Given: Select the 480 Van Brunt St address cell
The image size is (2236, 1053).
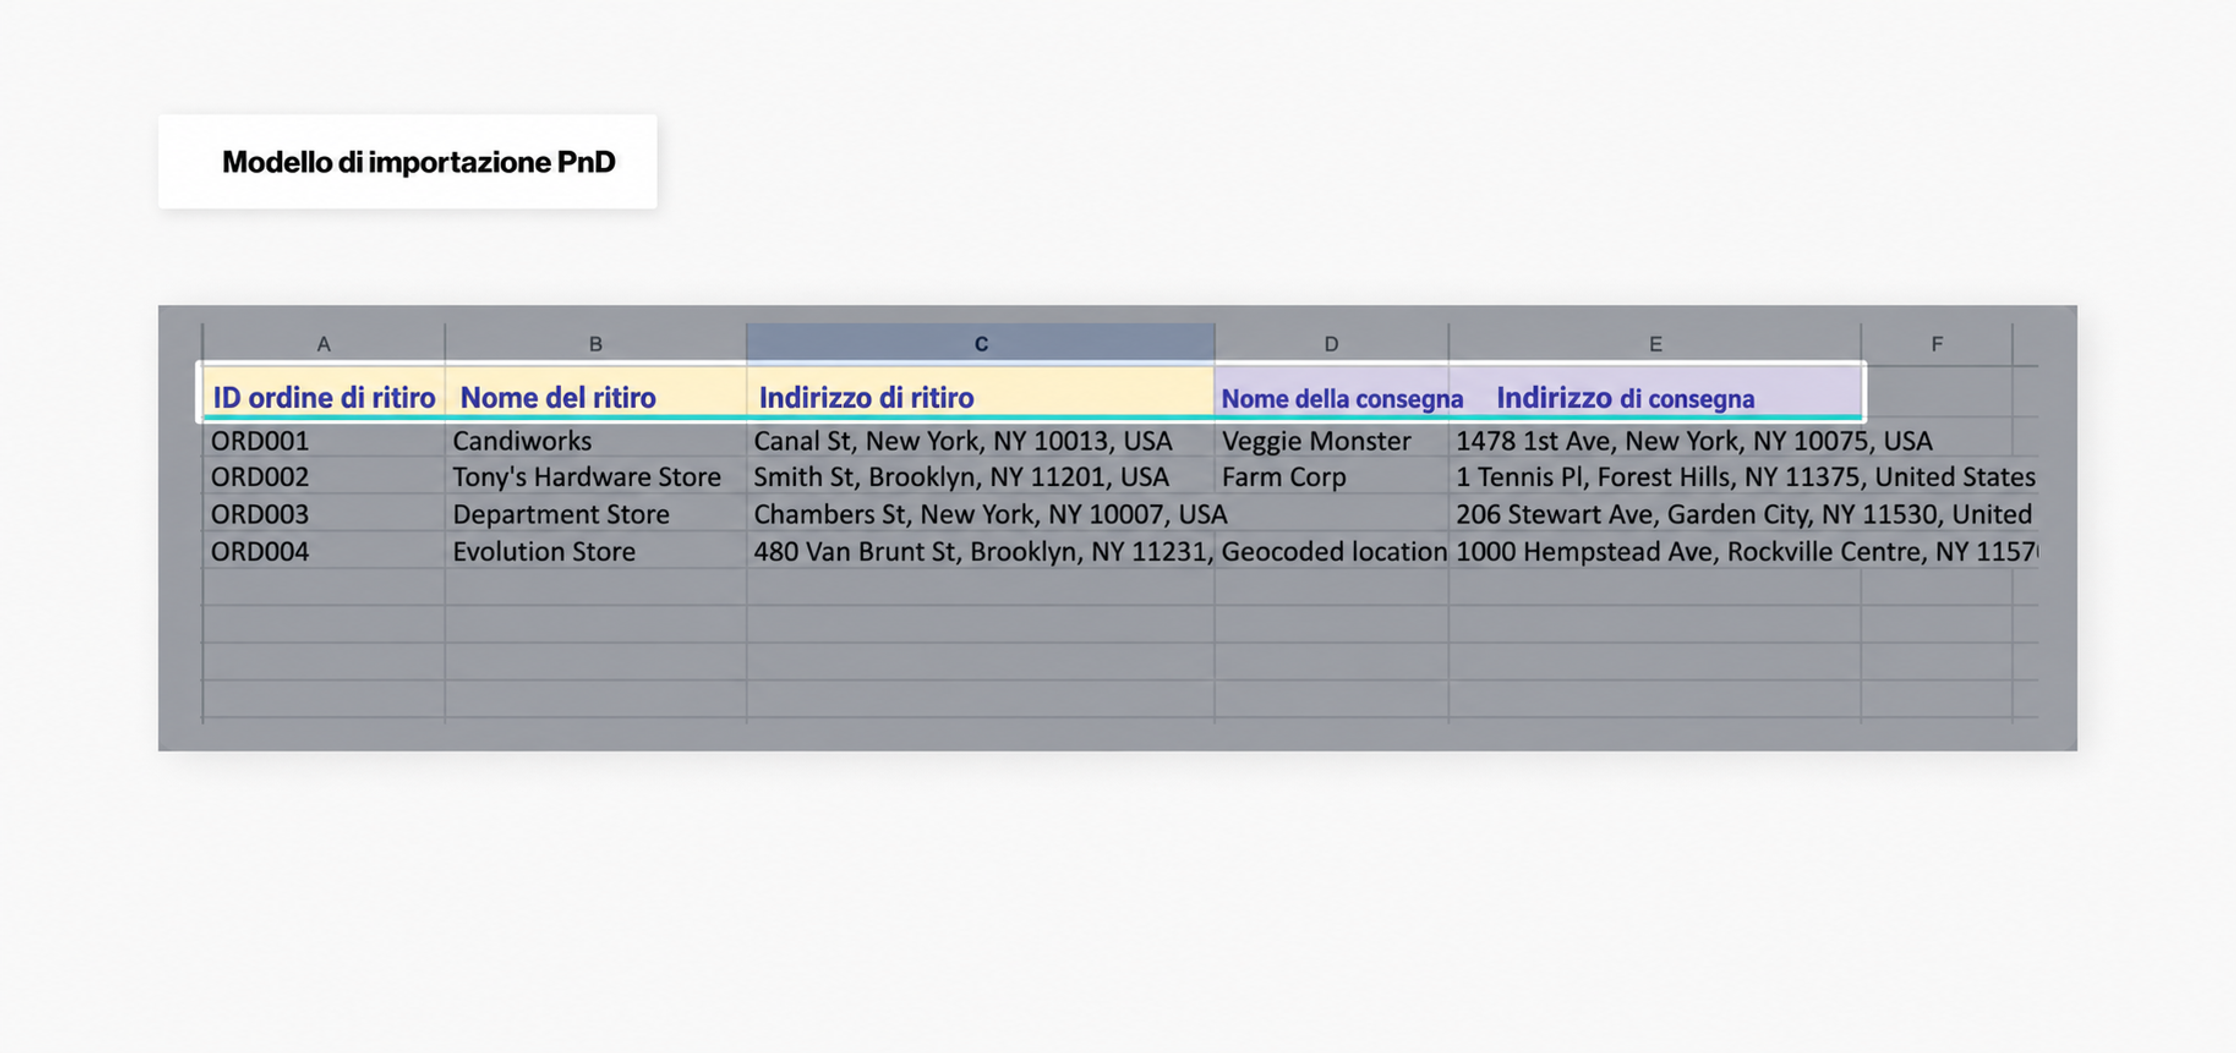Looking at the screenshot, I should pos(981,551).
